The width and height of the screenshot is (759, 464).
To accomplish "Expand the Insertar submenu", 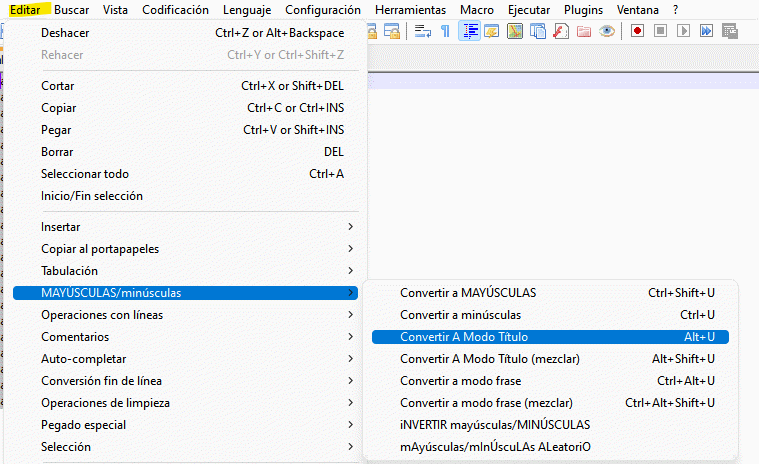I will 185,226.
